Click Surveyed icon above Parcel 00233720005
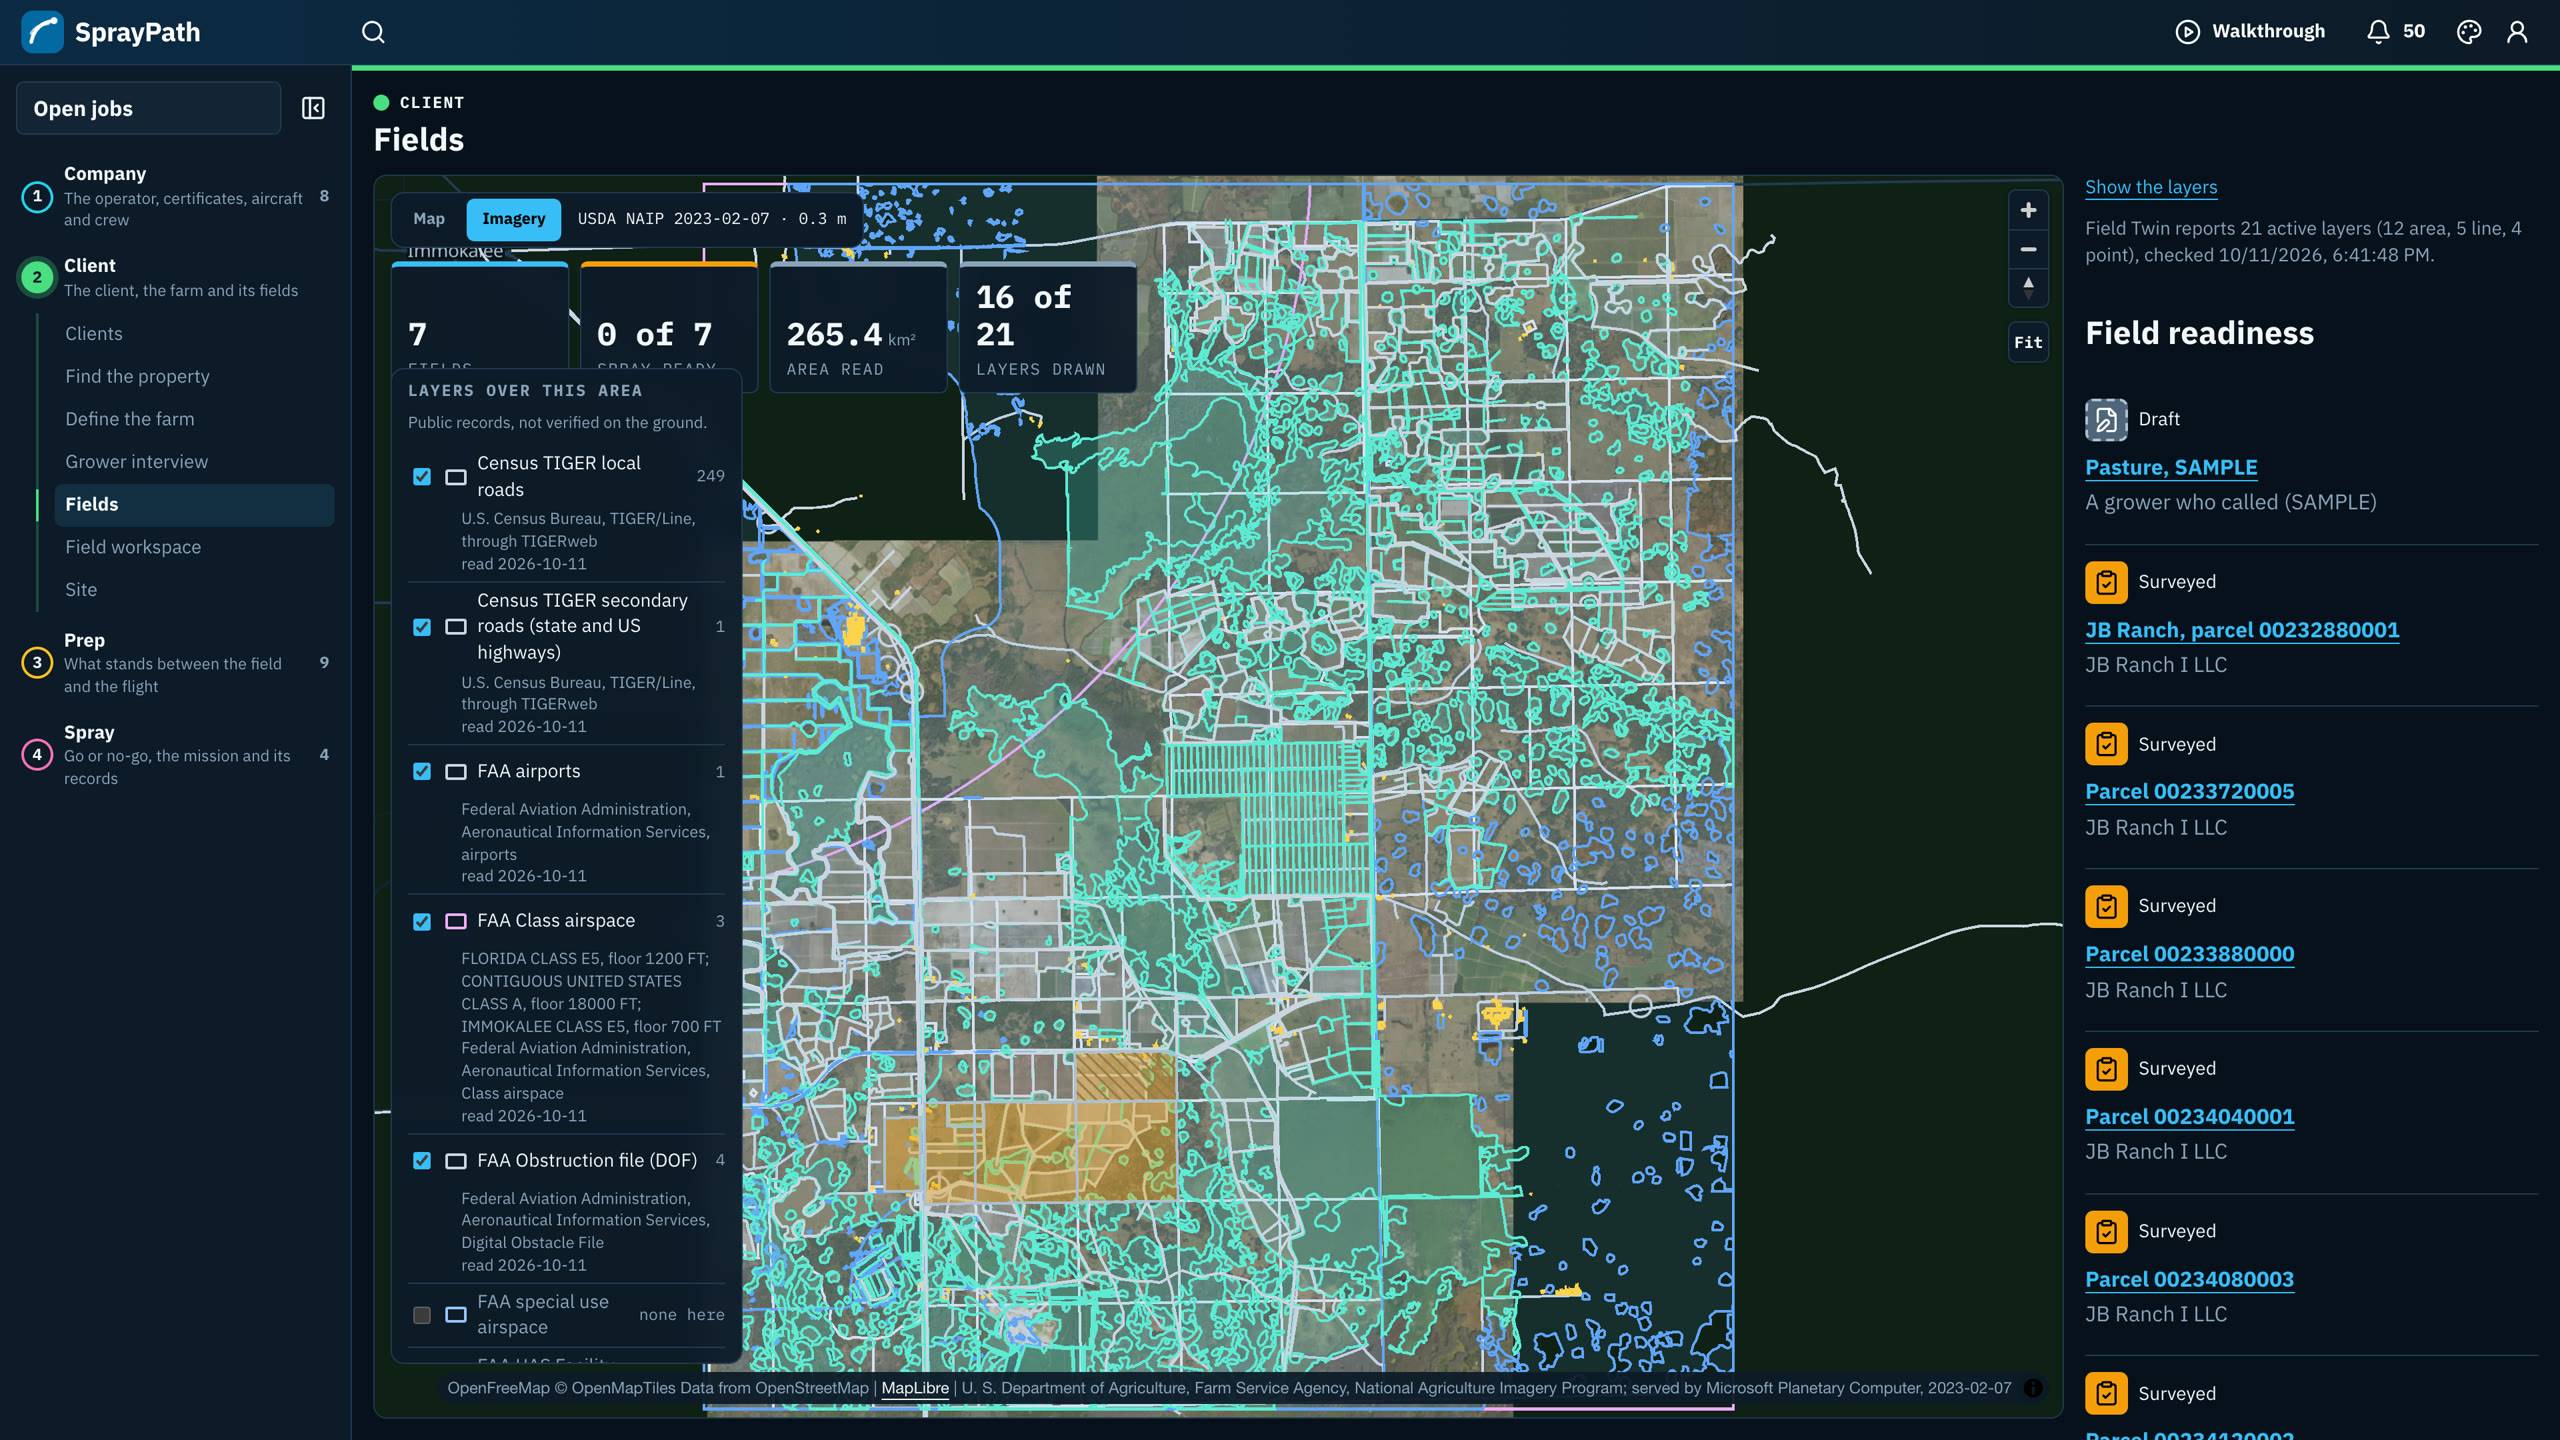 coord(2106,744)
